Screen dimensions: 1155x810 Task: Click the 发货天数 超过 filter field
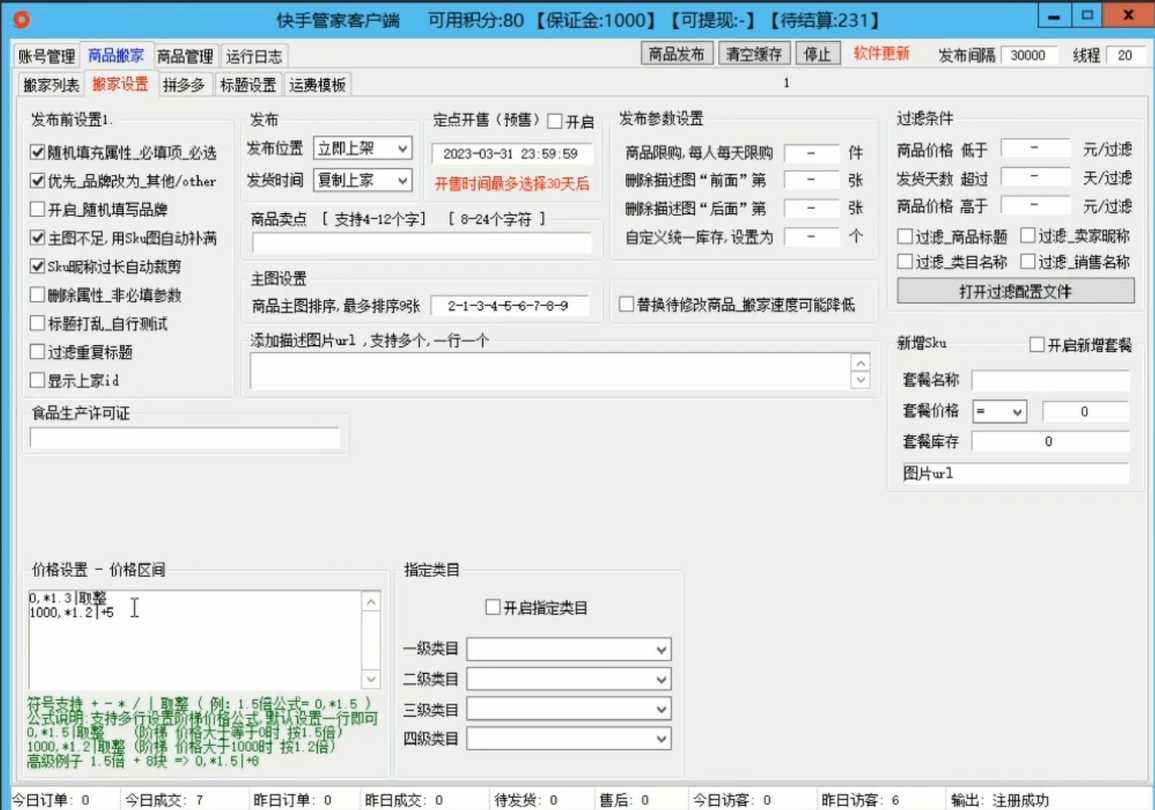(1036, 177)
